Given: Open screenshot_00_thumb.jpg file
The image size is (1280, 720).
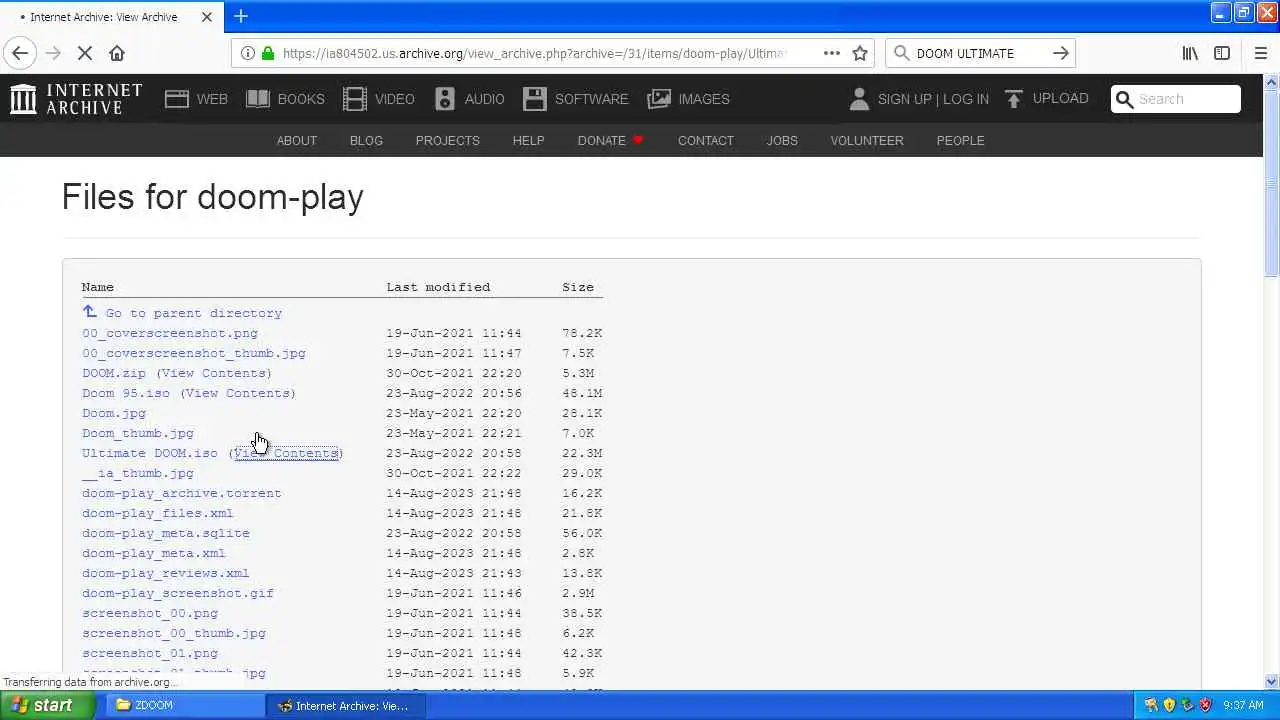Looking at the screenshot, I should click(174, 633).
